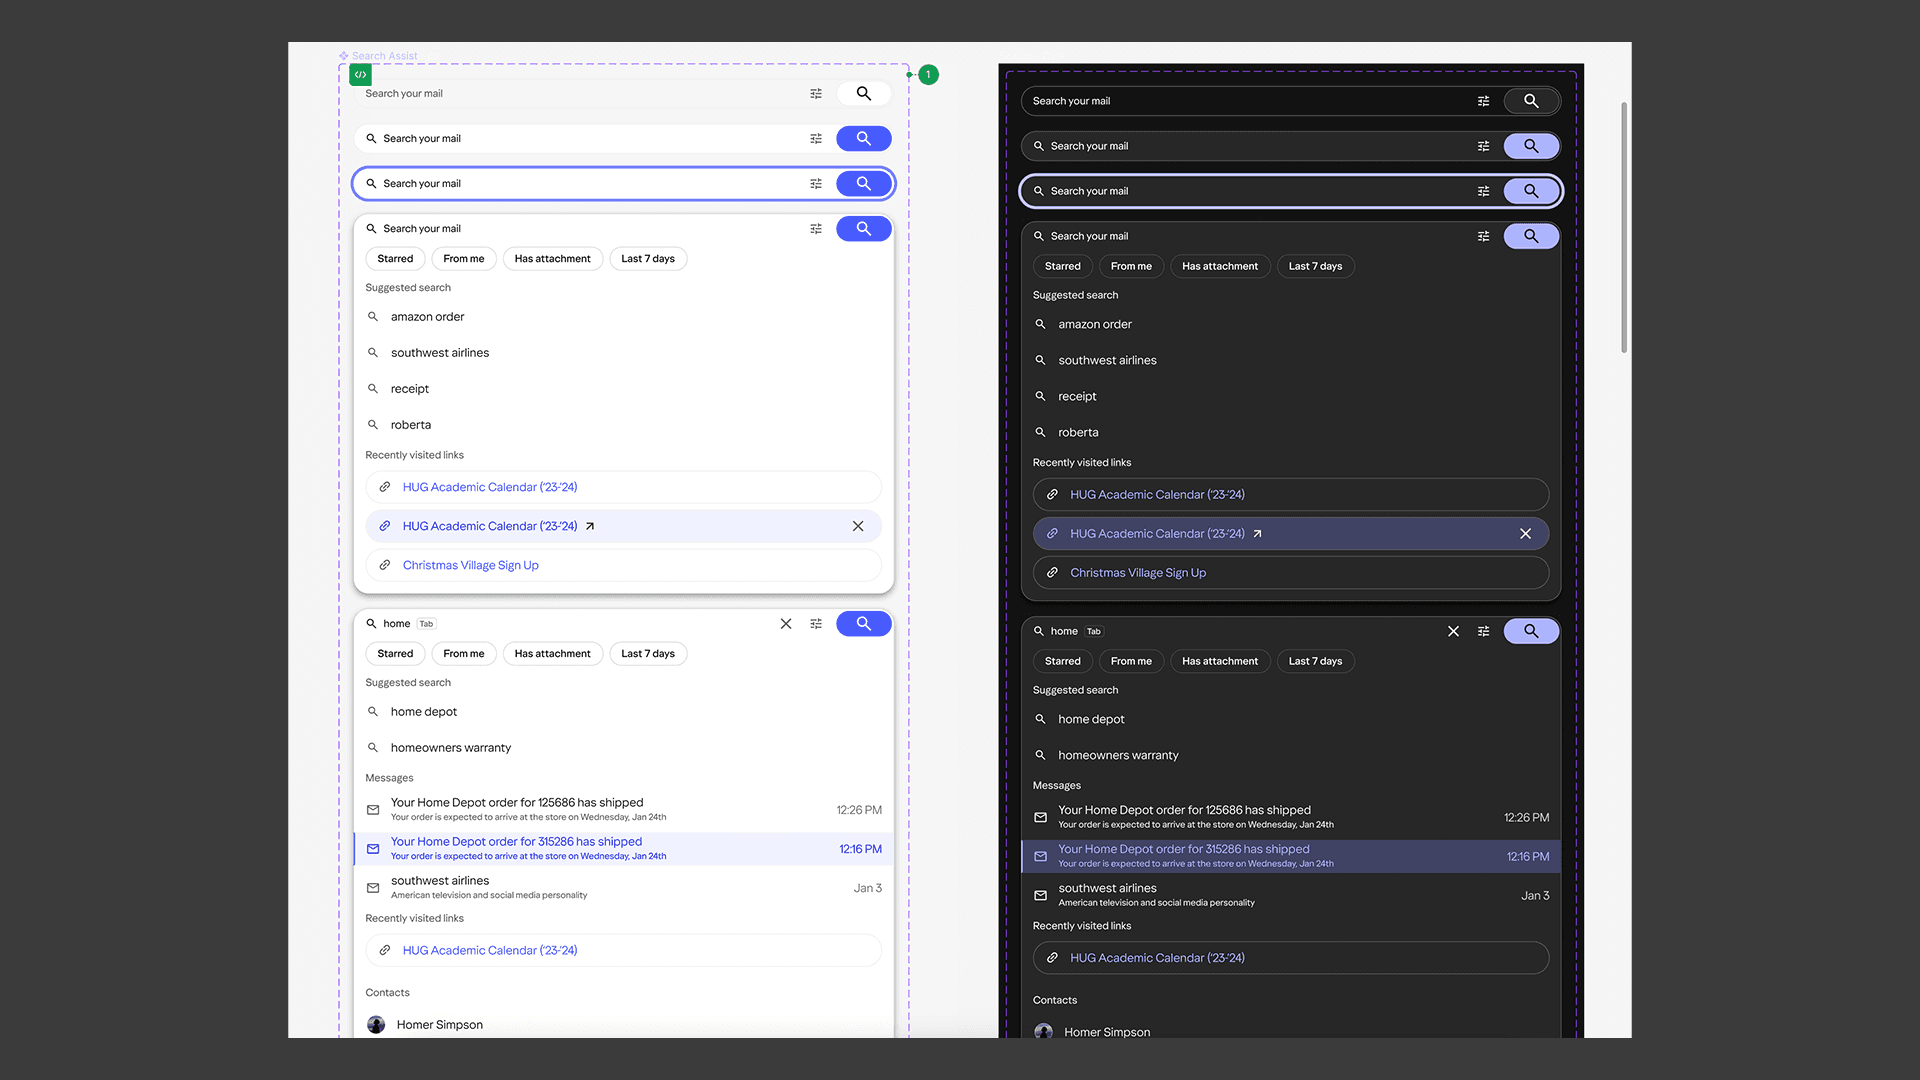The width and height of the screenshot is (1920, 1080).
Task: Select Homer Simpson contact in light panel
Action: 439,1025
